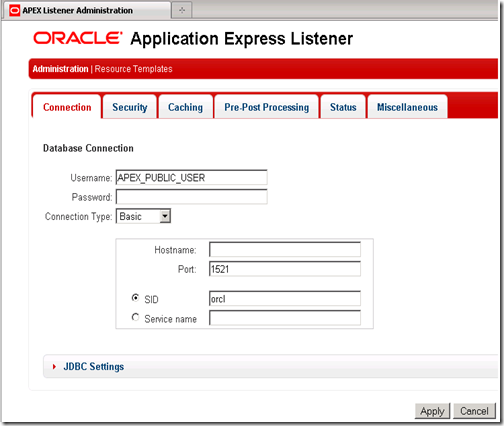504x426 pixels.
Task: Click the Username field containing APEX_PUBLIC_USER
Action: (x=191, y=178)
